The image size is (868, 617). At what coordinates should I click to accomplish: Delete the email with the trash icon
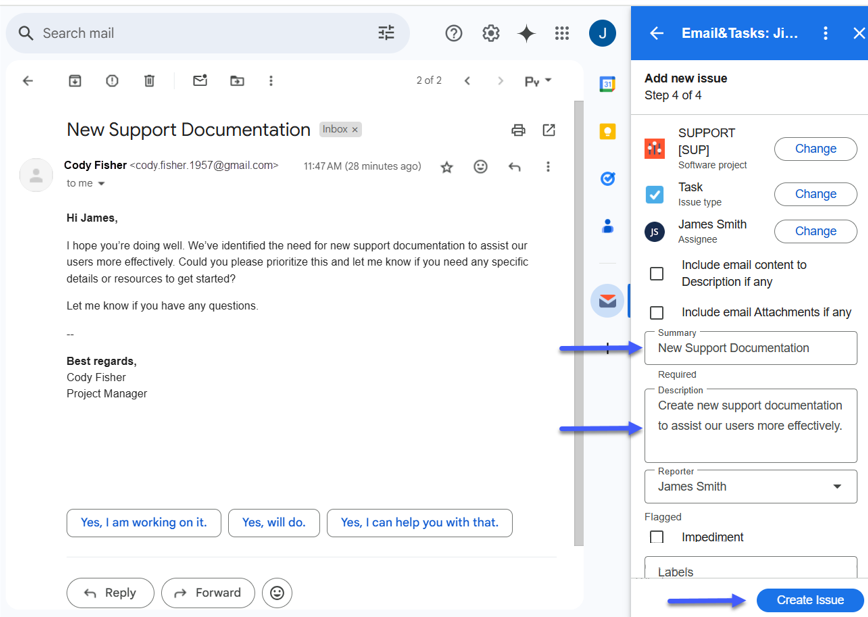click(149, 81)
